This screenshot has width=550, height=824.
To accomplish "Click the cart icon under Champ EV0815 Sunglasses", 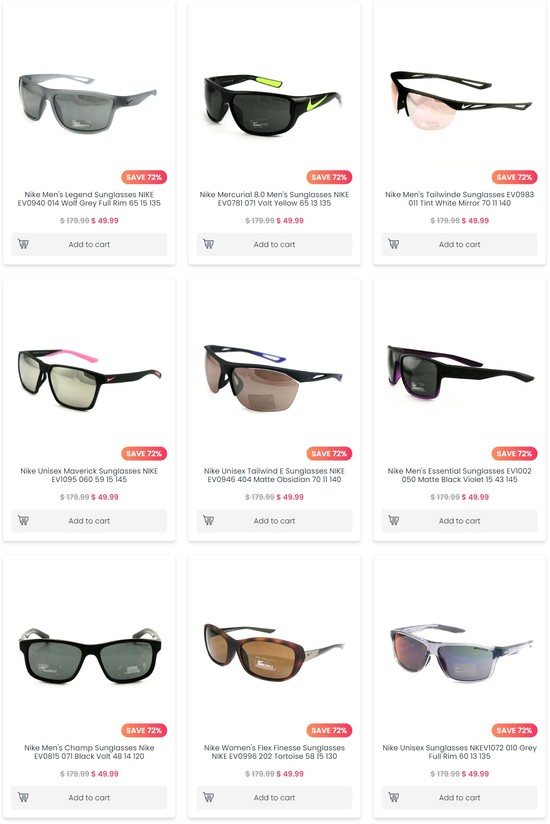I will pos(23,797).
